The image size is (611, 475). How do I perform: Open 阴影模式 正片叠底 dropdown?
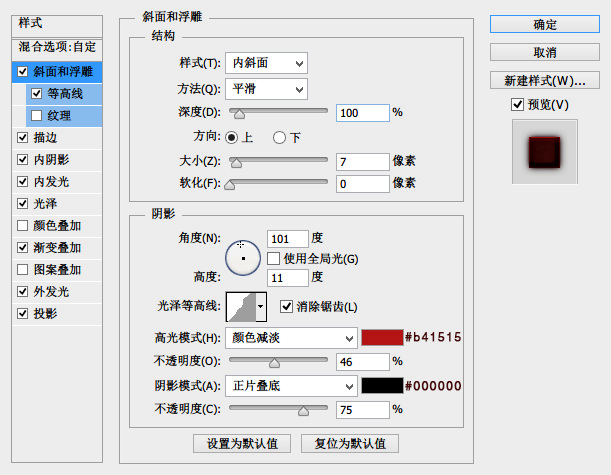point(291,386)
